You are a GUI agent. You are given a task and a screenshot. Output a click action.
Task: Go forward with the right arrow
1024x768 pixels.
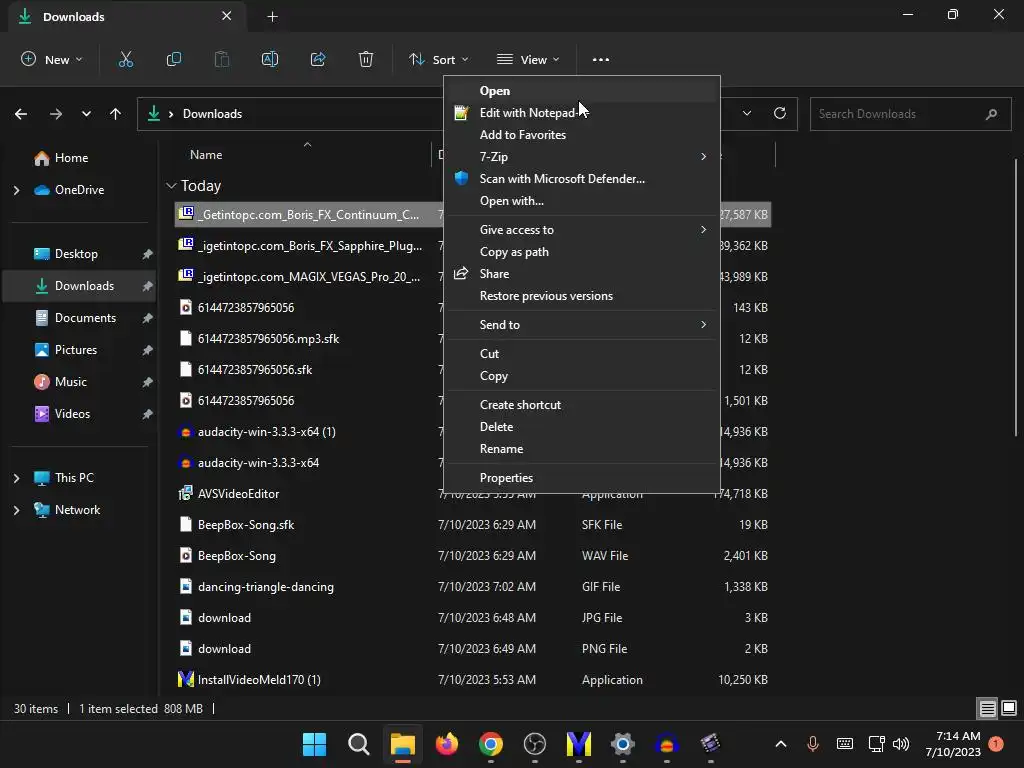click(56, 114)
